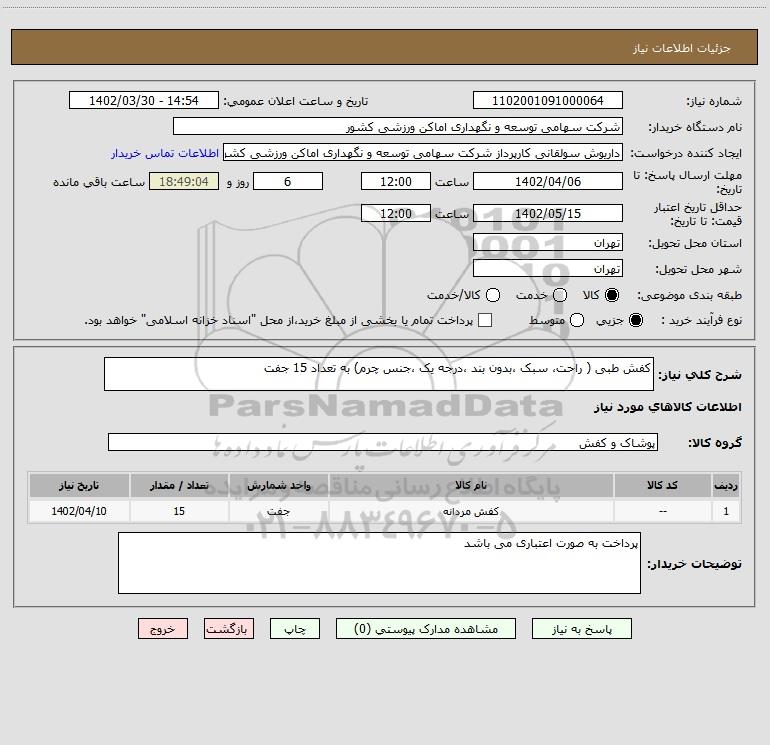This screenshot has width=770, height=745.
Task: Click the general description text area کفش طبی
Action: tap(379, 374)
